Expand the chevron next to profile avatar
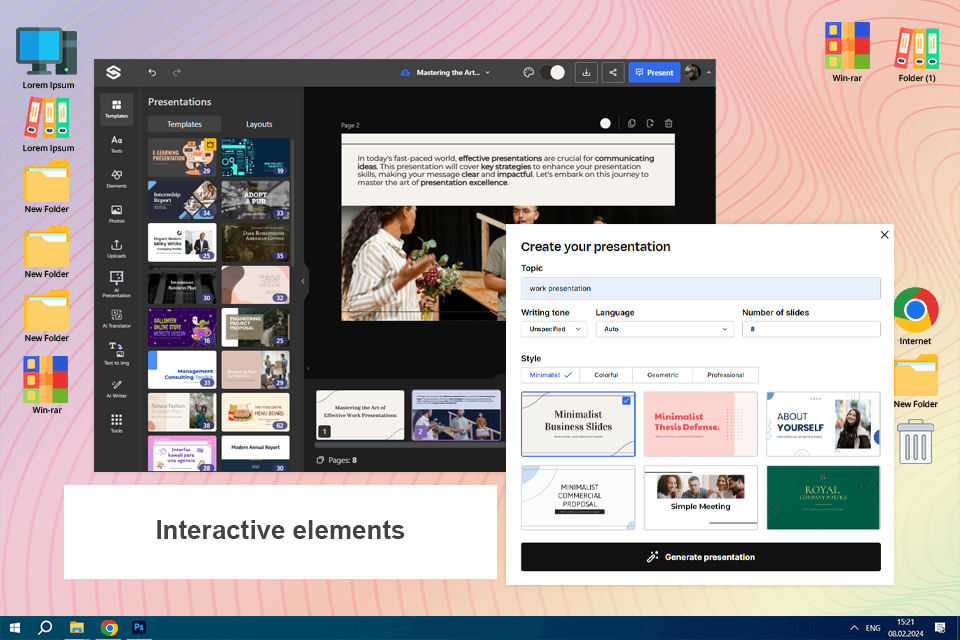 click(708, 72)
